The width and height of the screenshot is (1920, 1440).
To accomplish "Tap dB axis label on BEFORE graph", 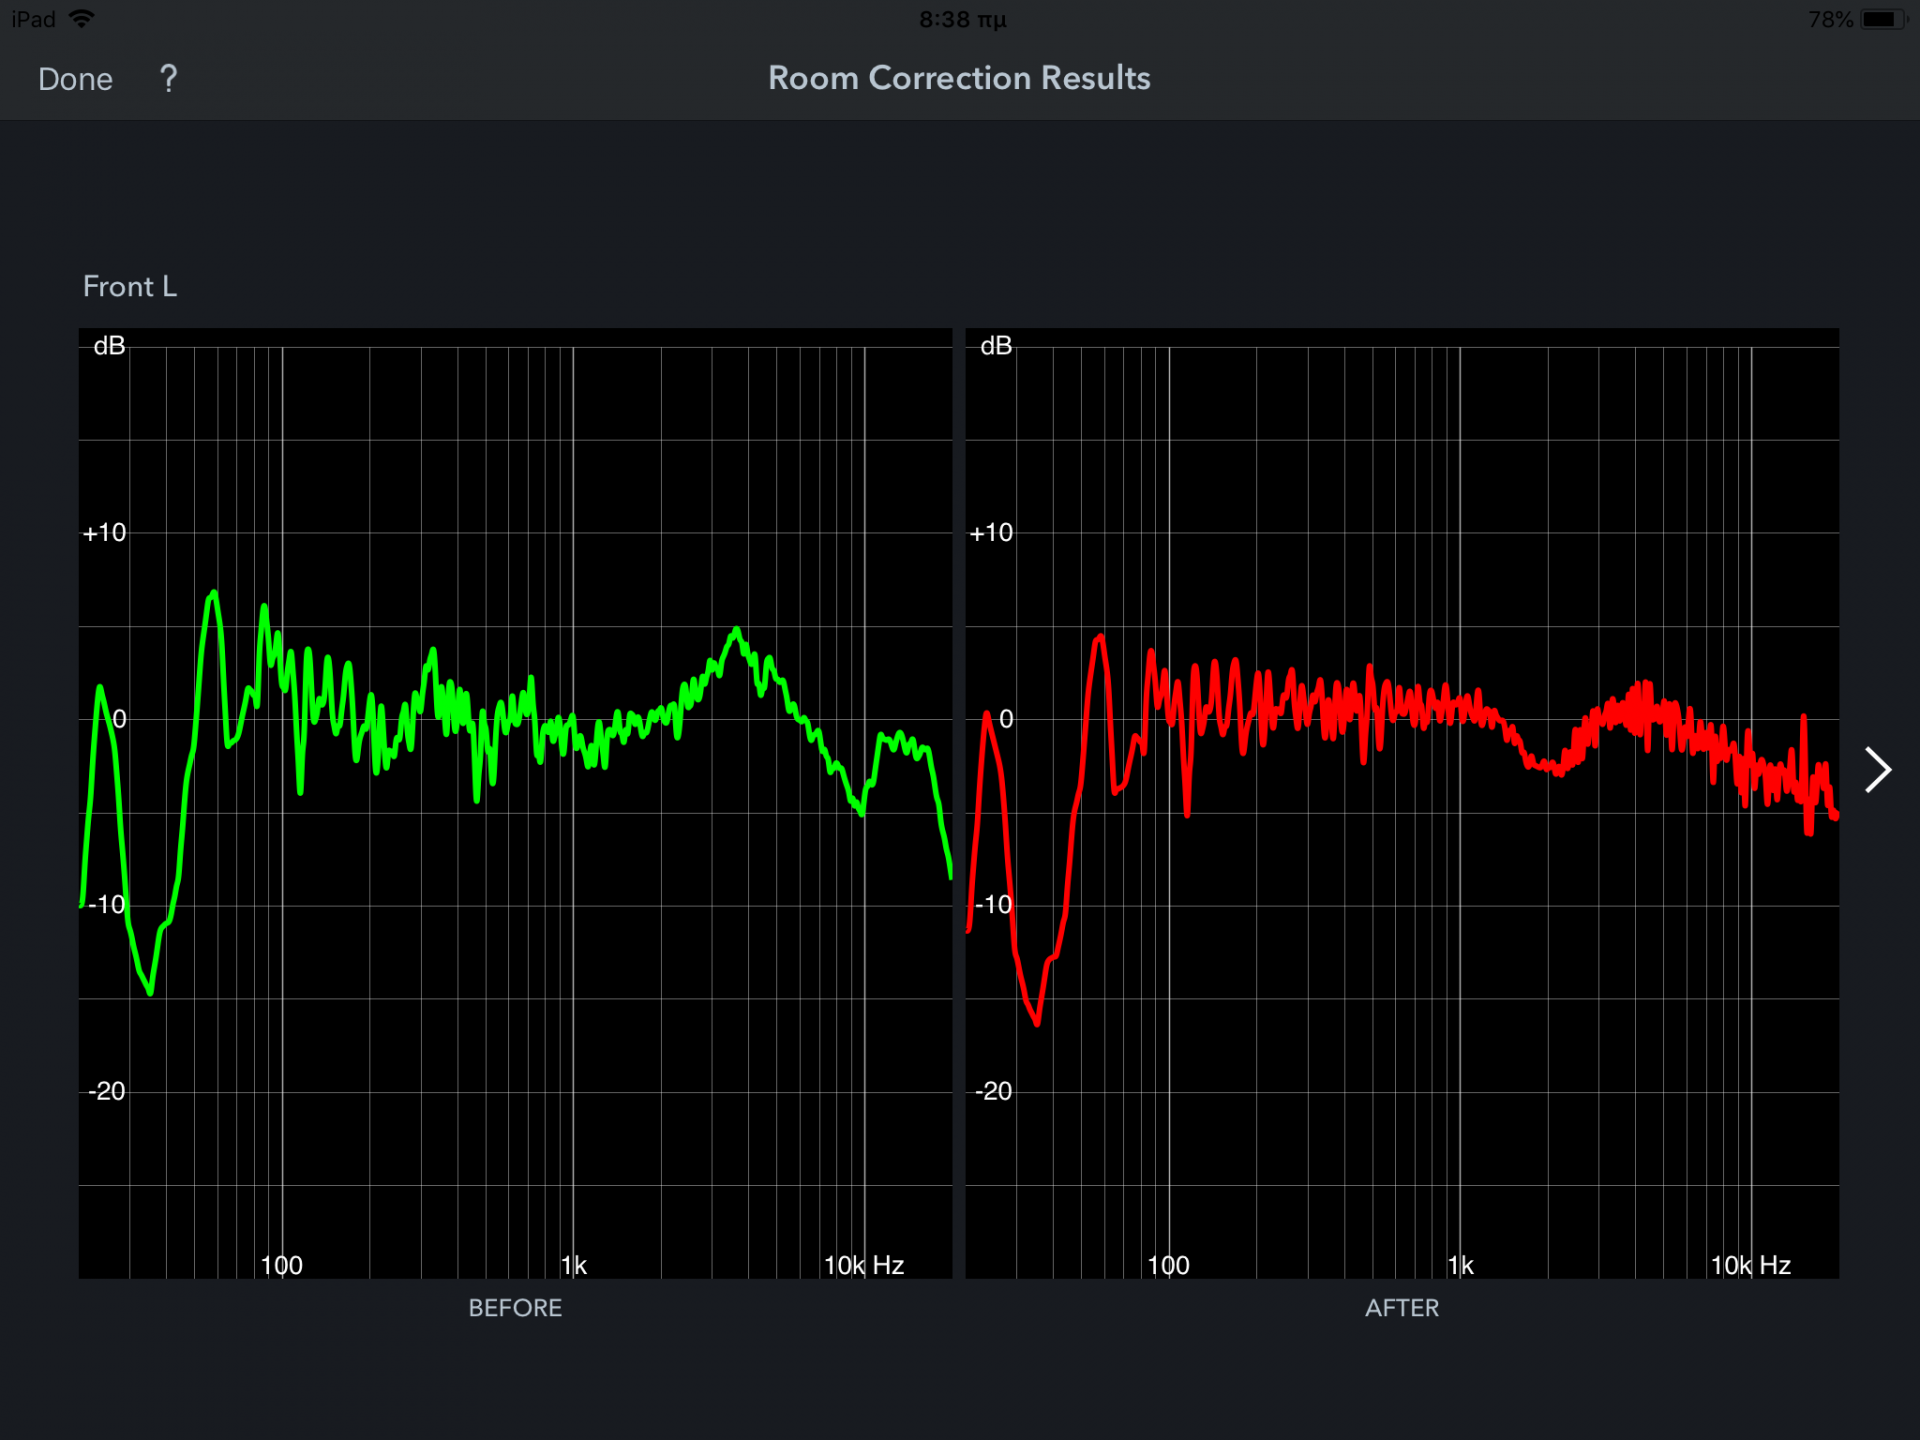I will pos(109,346).
